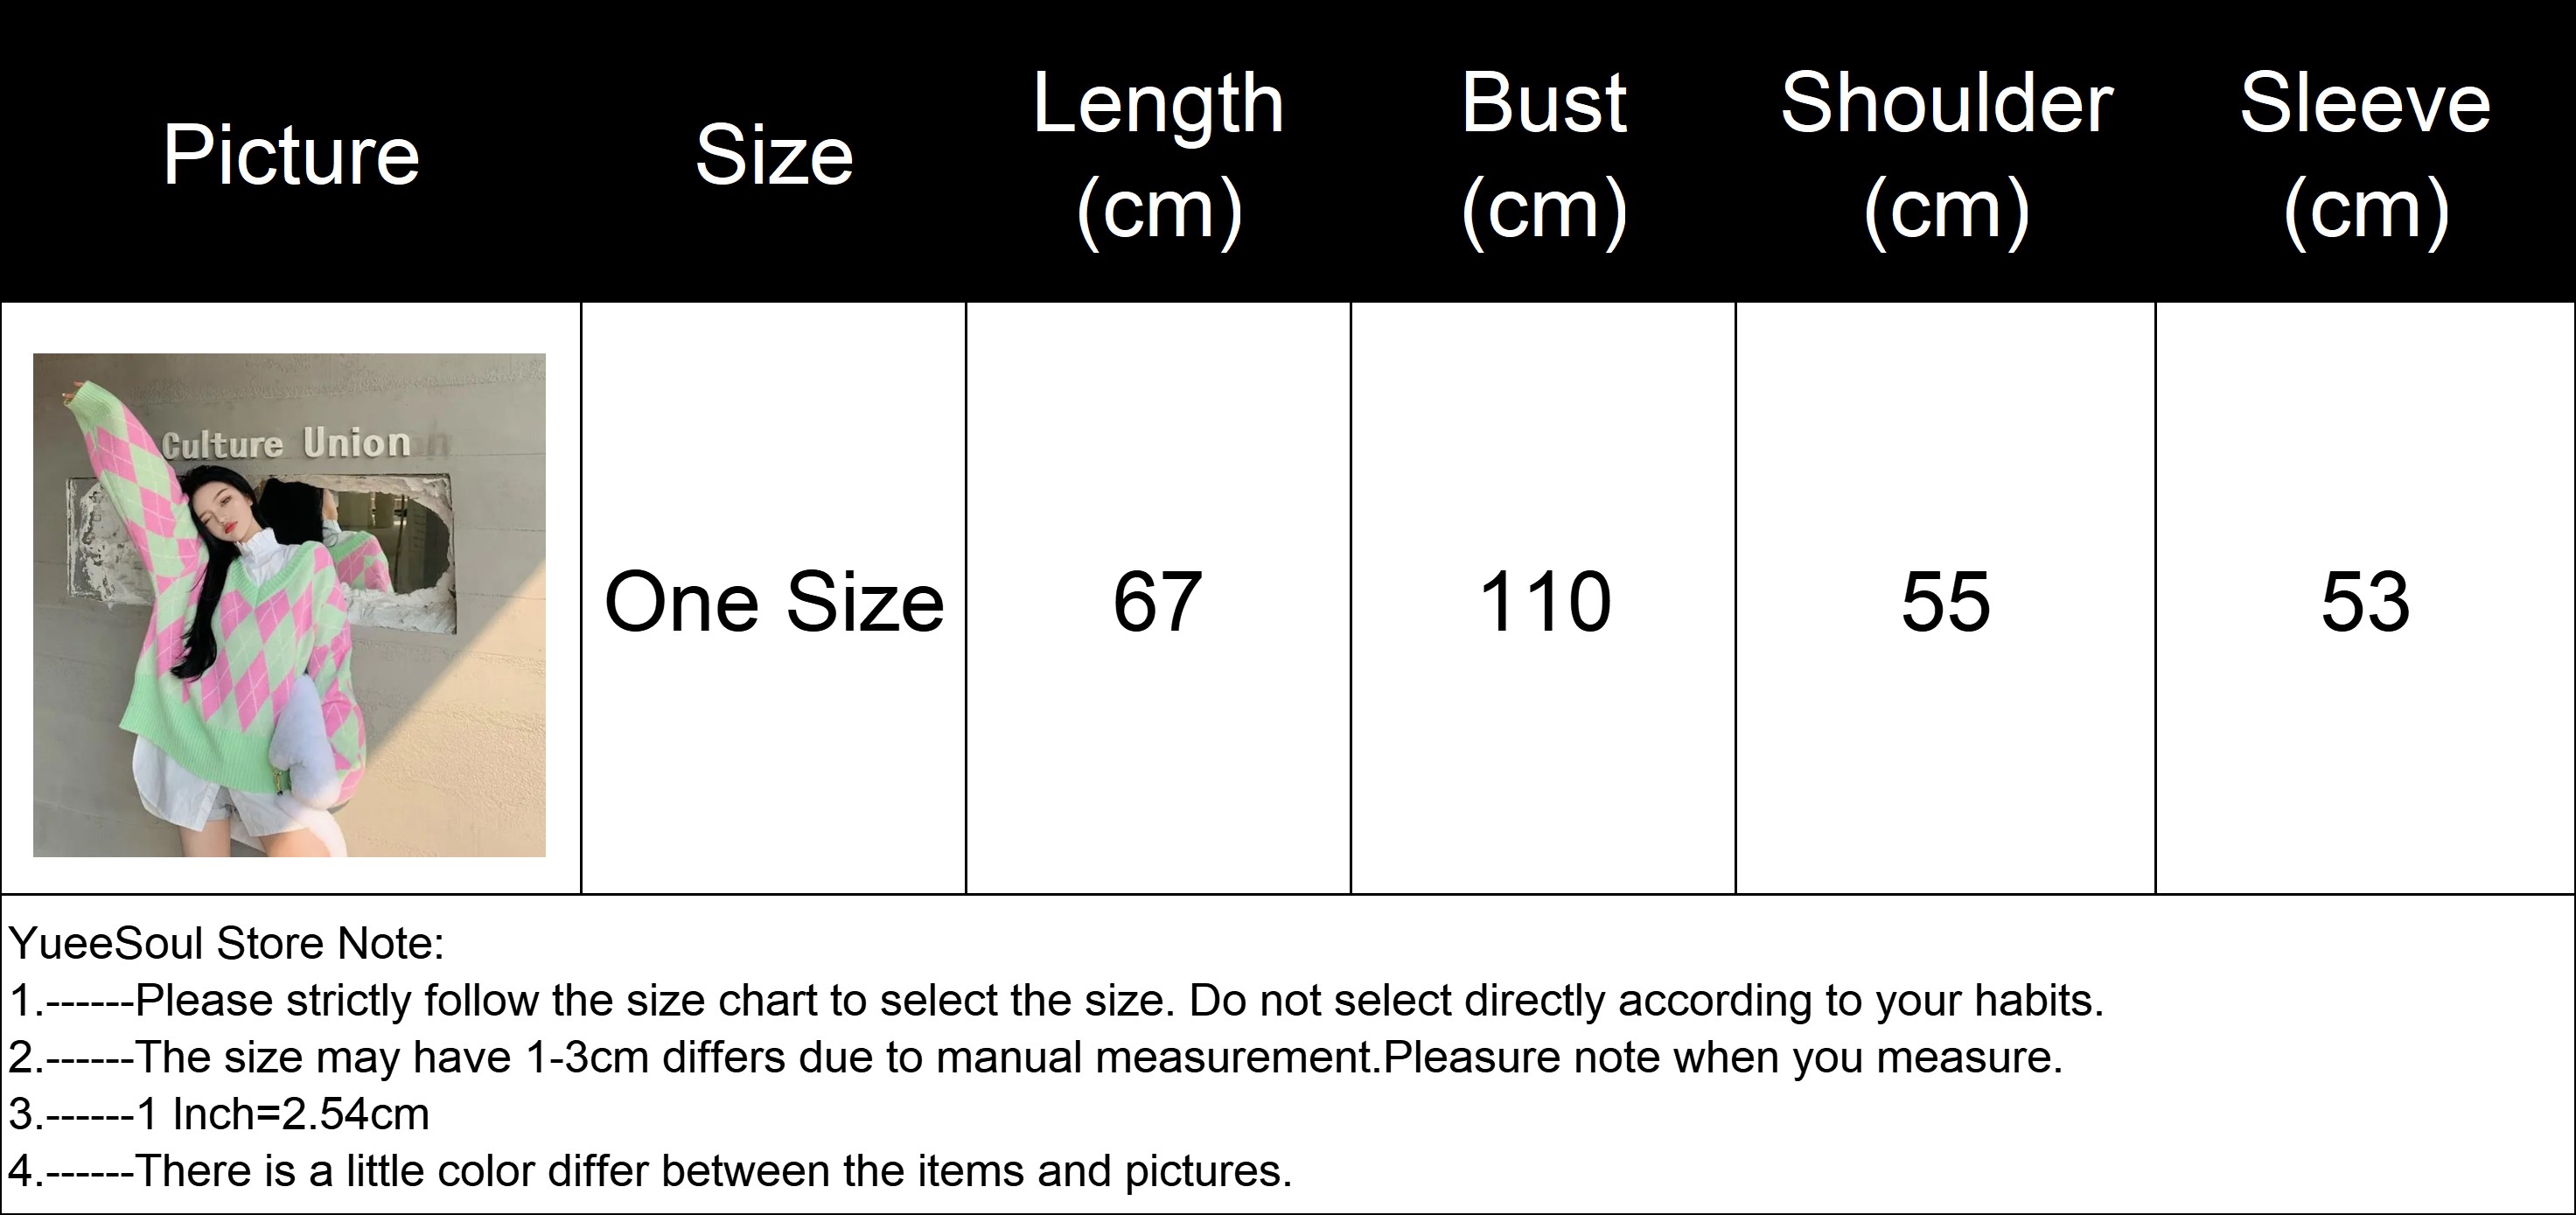Select the 1 Inch=2.54cm note
The height and width of the screenshot is (1215, 2576).
219,1114
